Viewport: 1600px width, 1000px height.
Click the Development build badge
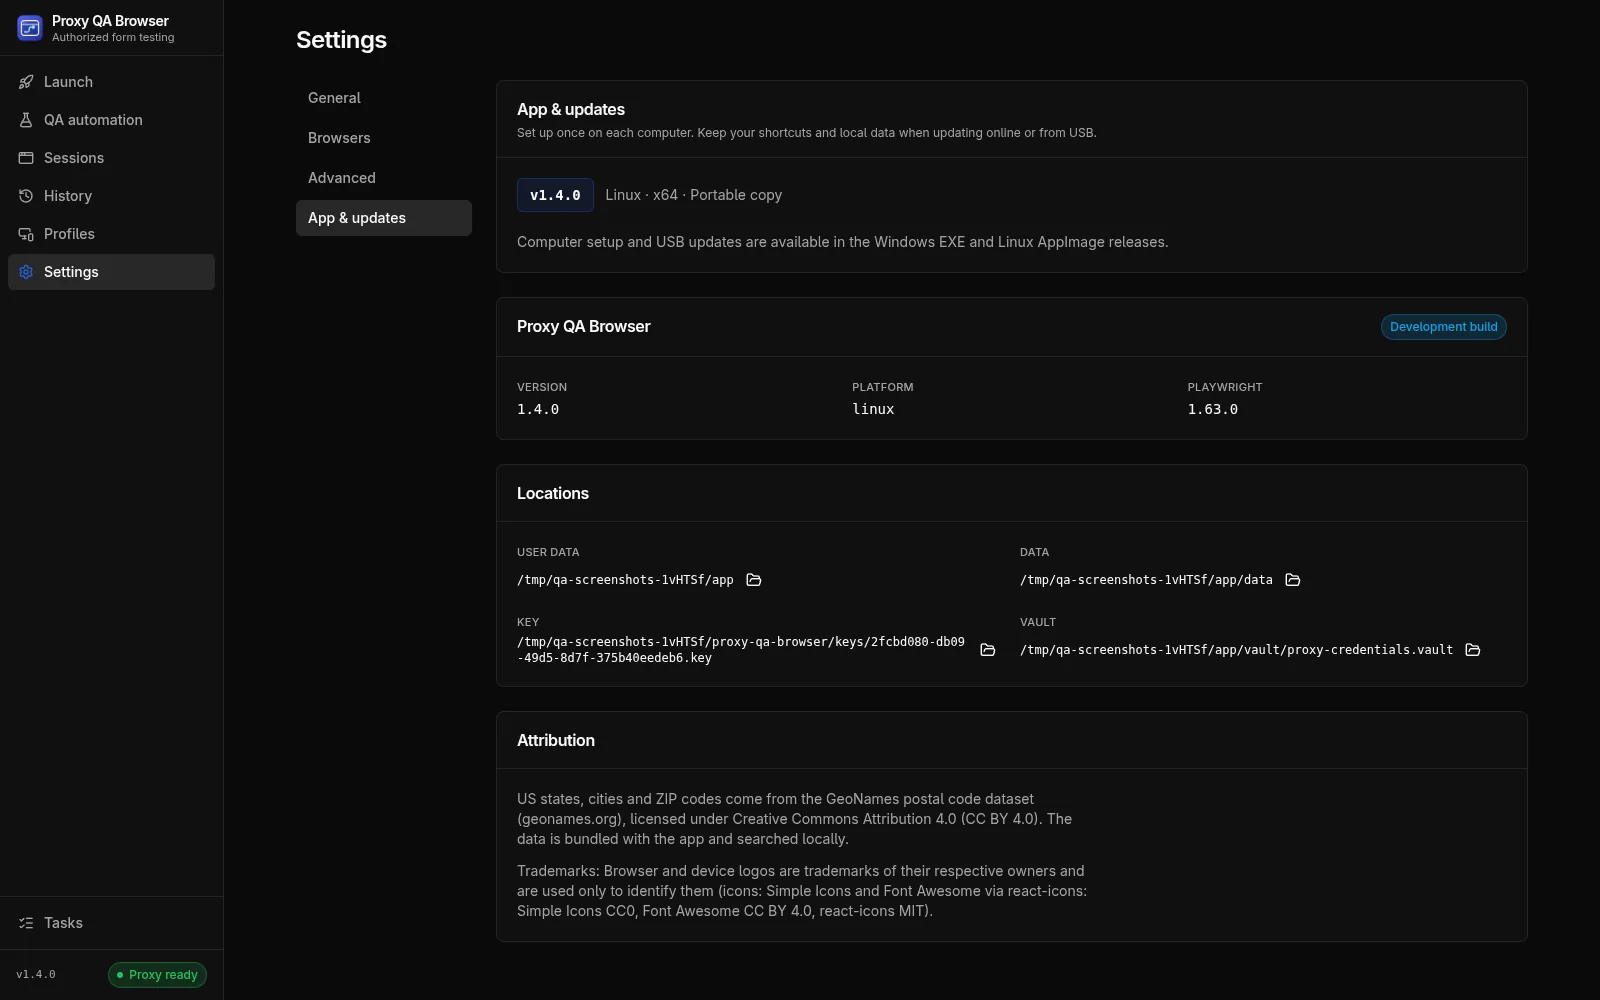[x=1444, y=327]
